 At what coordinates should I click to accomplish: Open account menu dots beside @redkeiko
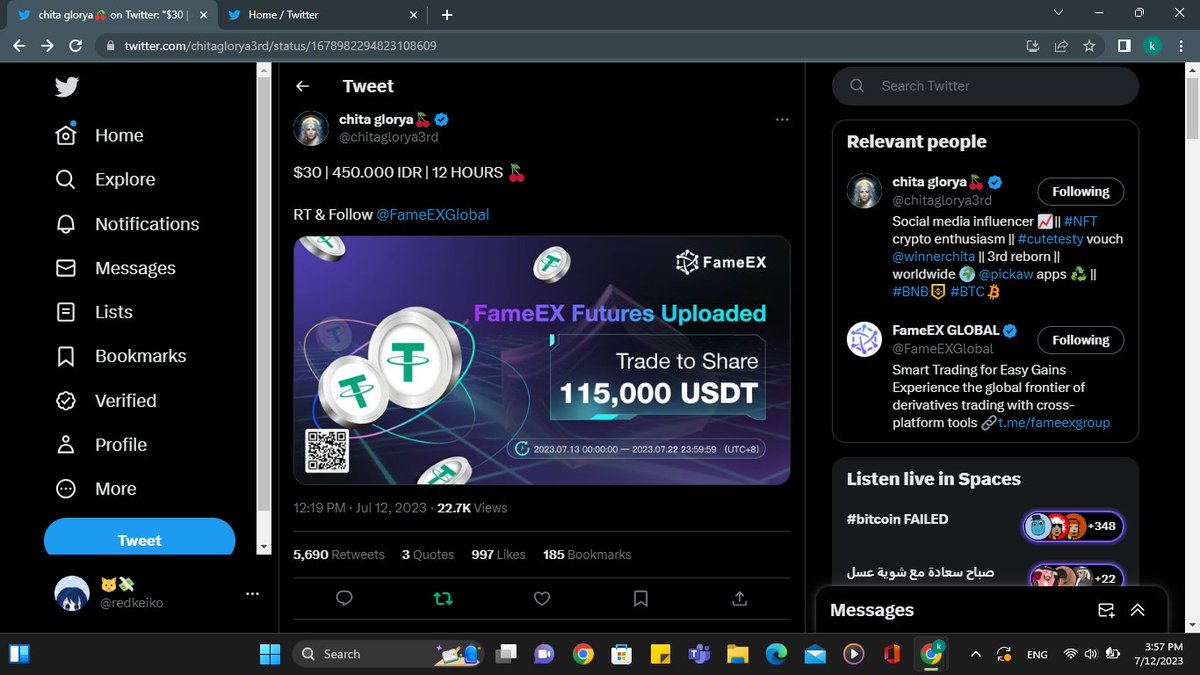[x=252, y=593]
